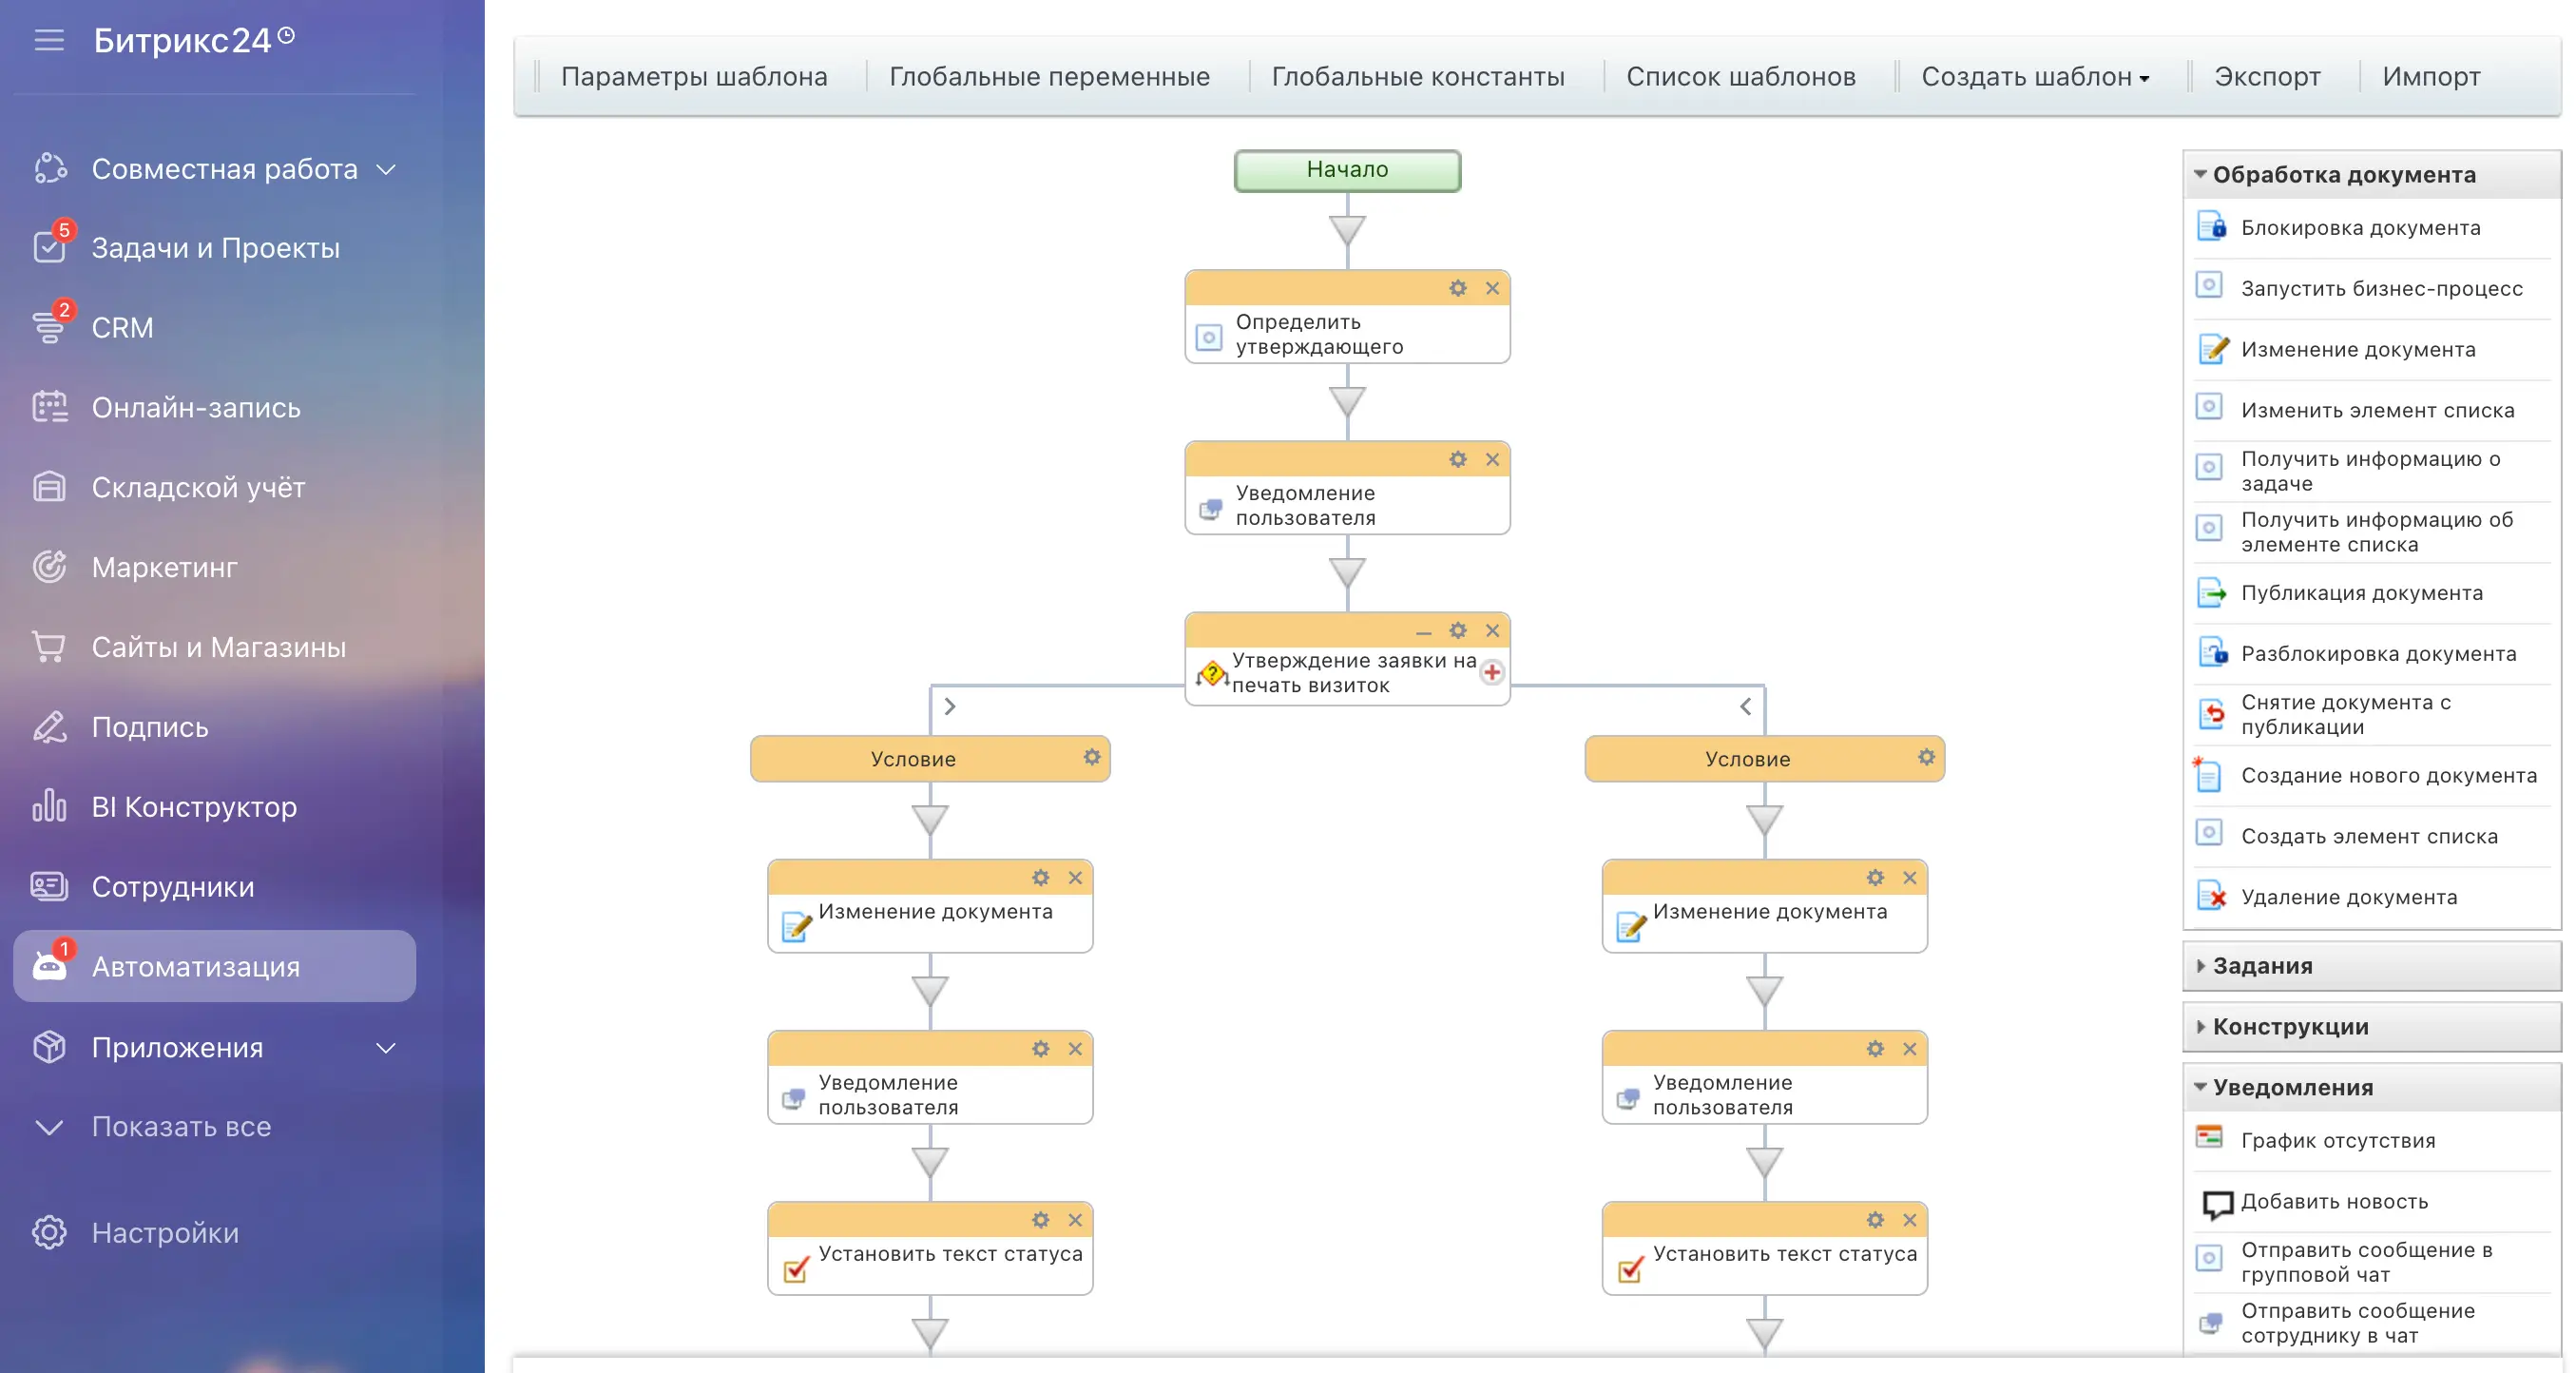Open 'Задачи и Проекты' sidebar icon

click(49, 247)
